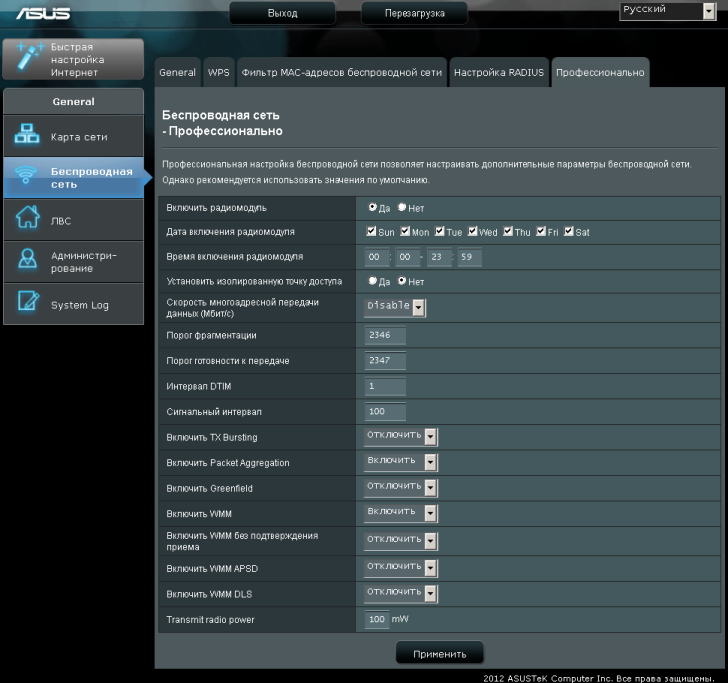Select 'Да' for isolated access point
The image size is (728, 683).
pos(372,282)
